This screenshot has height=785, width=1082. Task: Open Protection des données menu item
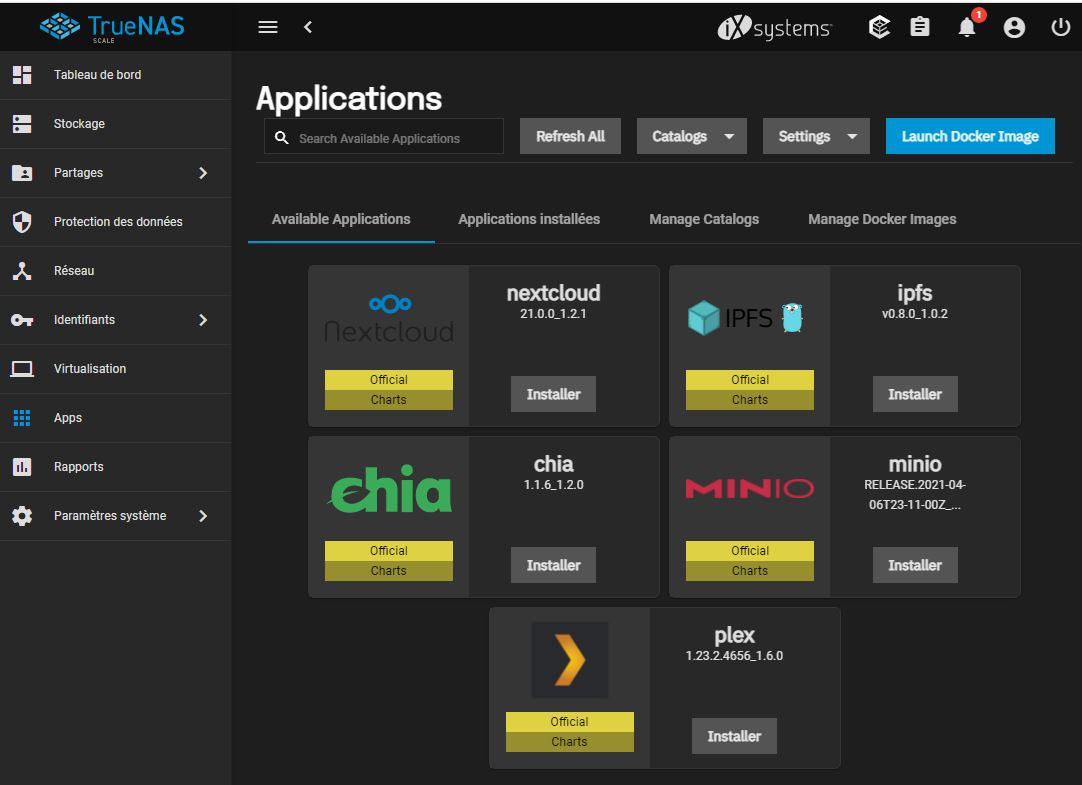pos(115,221)
